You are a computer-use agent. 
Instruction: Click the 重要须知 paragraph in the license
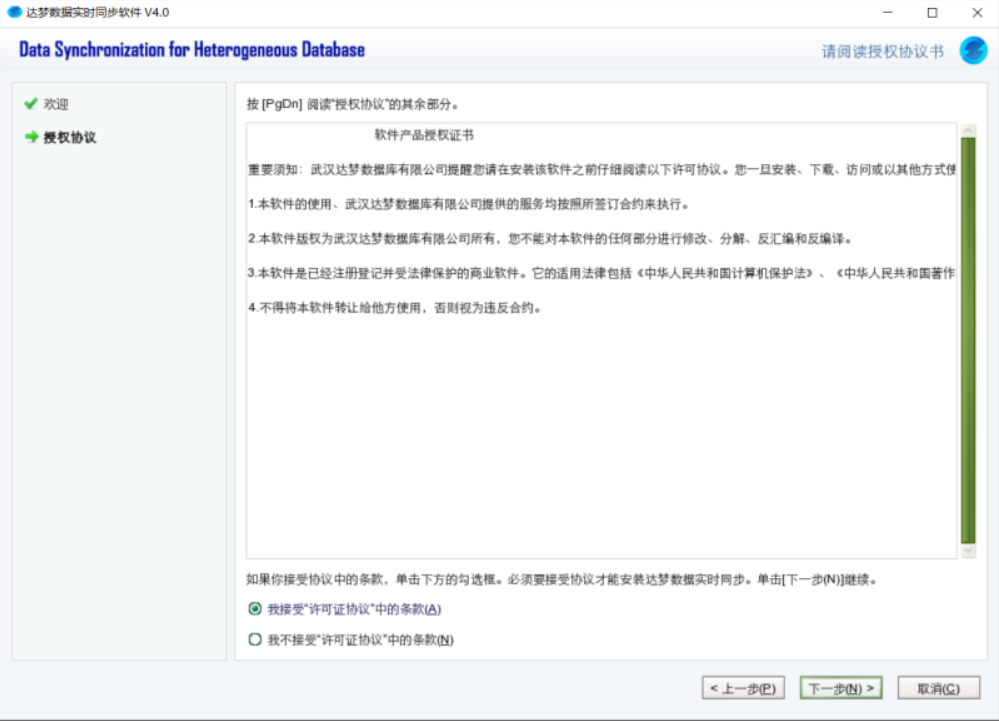click(601, 169)
